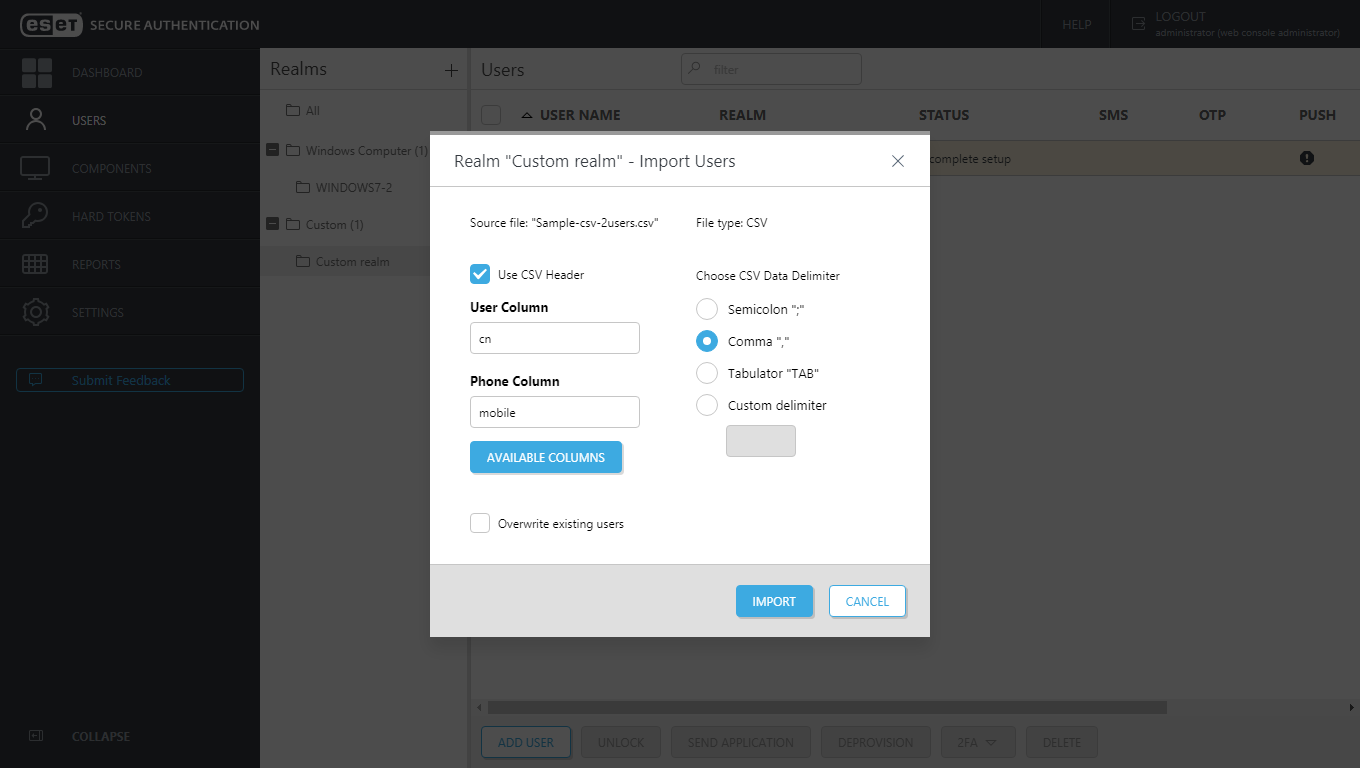Click IMPORT to import the users

click(774, 601)
